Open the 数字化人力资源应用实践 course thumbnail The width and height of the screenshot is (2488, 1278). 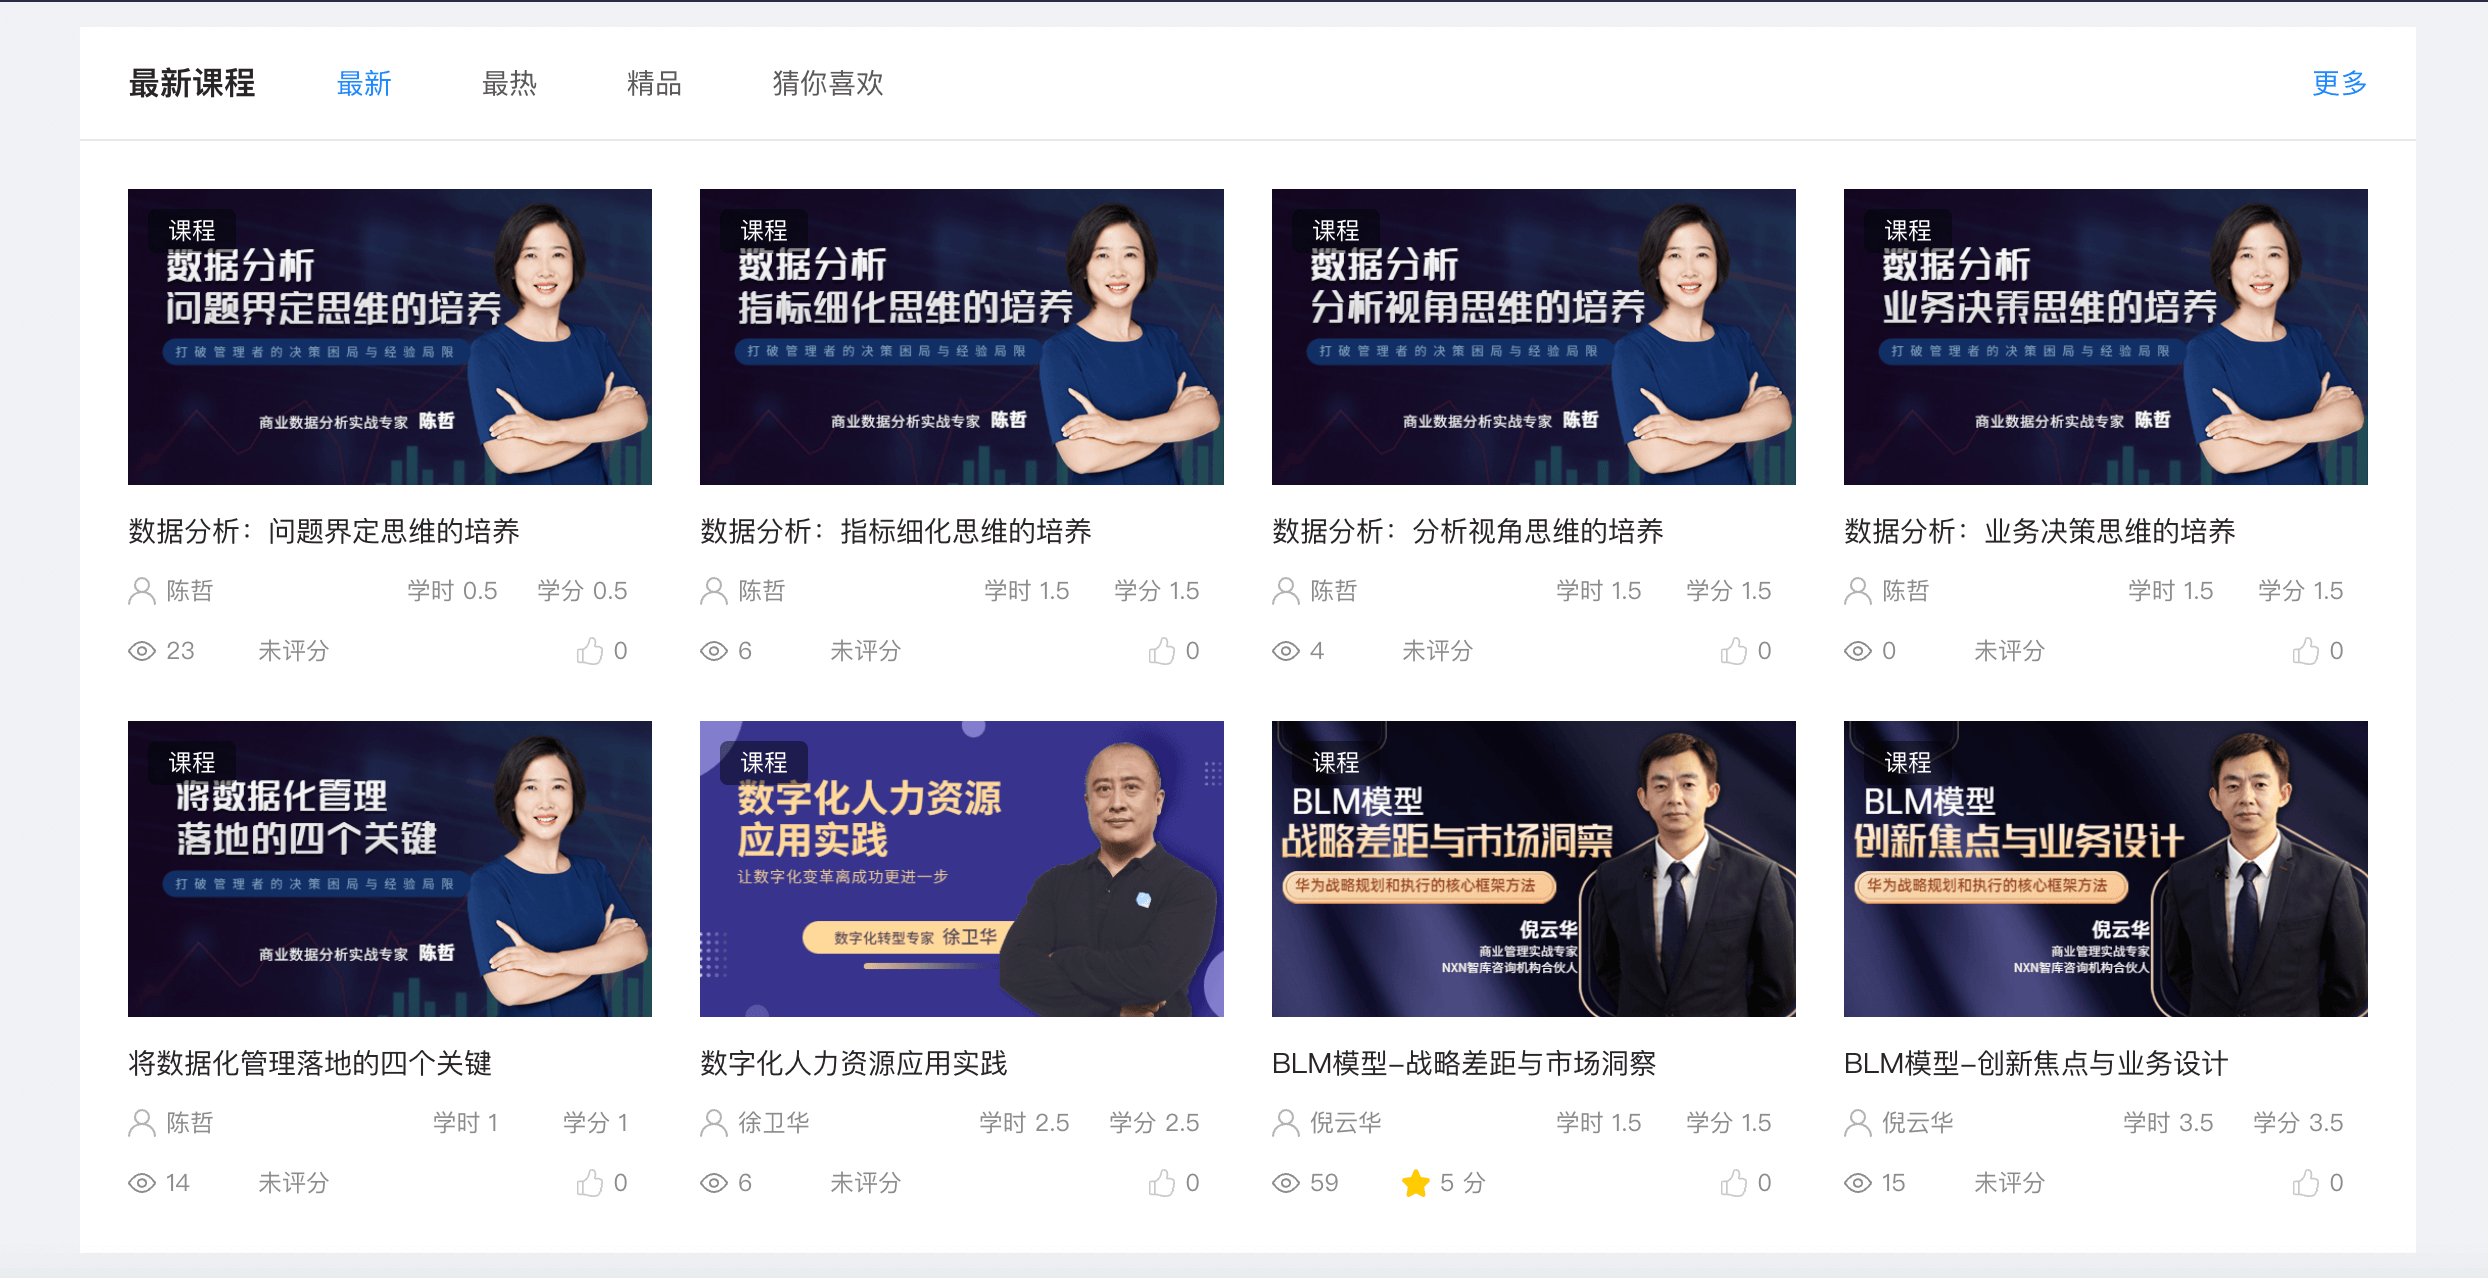962,869
